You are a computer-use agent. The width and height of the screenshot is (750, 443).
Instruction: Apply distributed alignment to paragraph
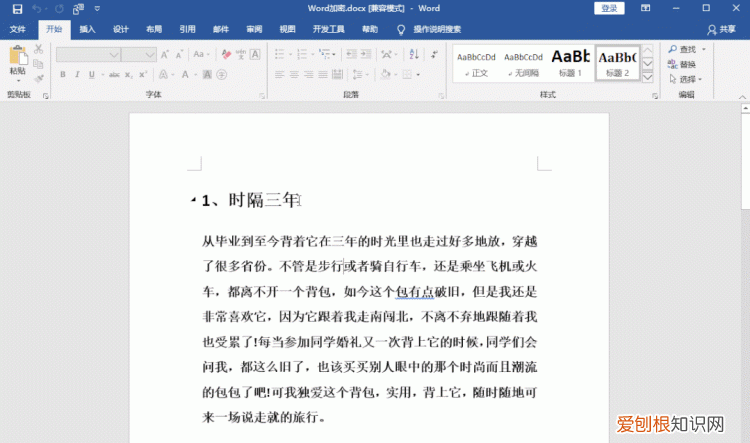(x=338, y=75)
